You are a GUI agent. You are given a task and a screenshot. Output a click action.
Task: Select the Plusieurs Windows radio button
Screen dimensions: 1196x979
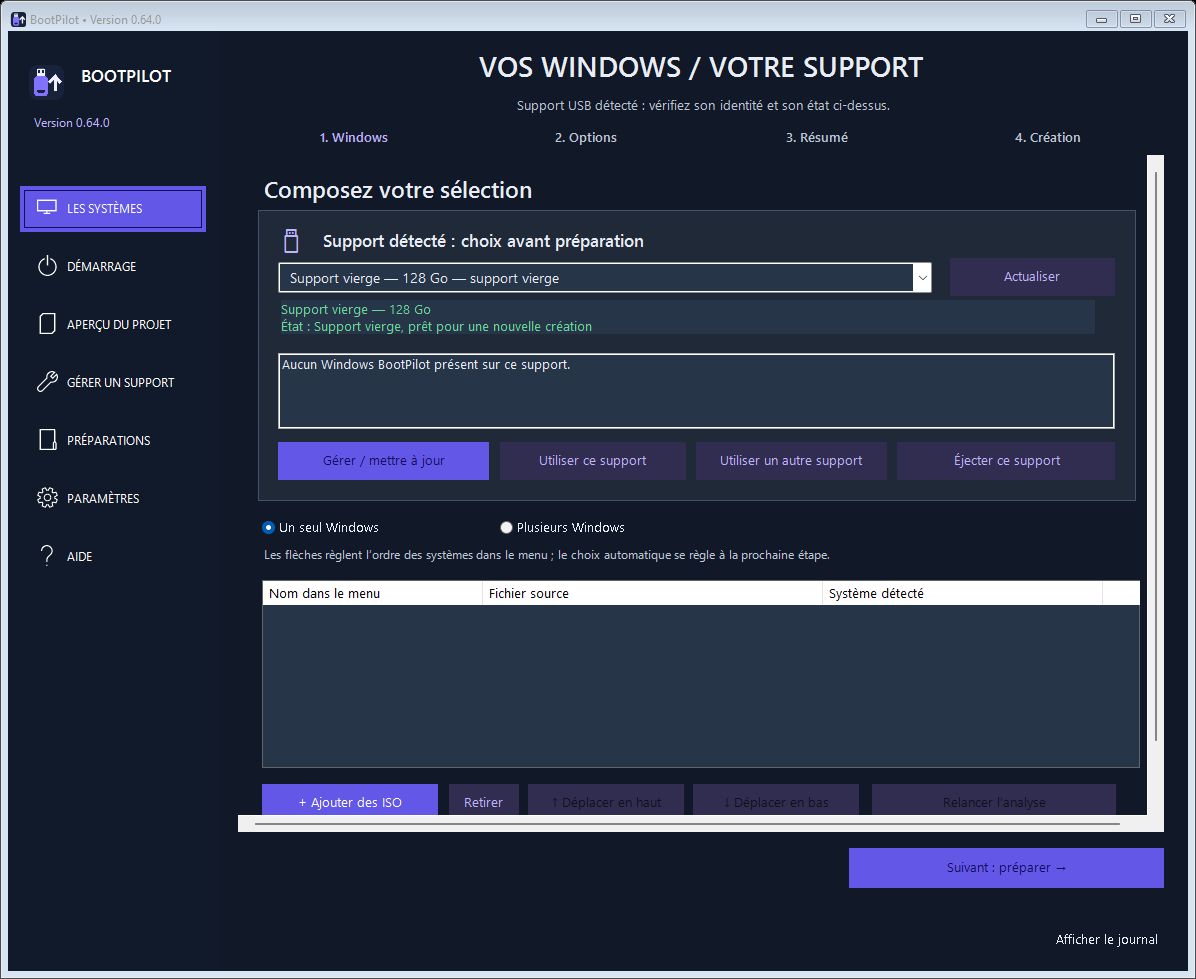point(506,528)
